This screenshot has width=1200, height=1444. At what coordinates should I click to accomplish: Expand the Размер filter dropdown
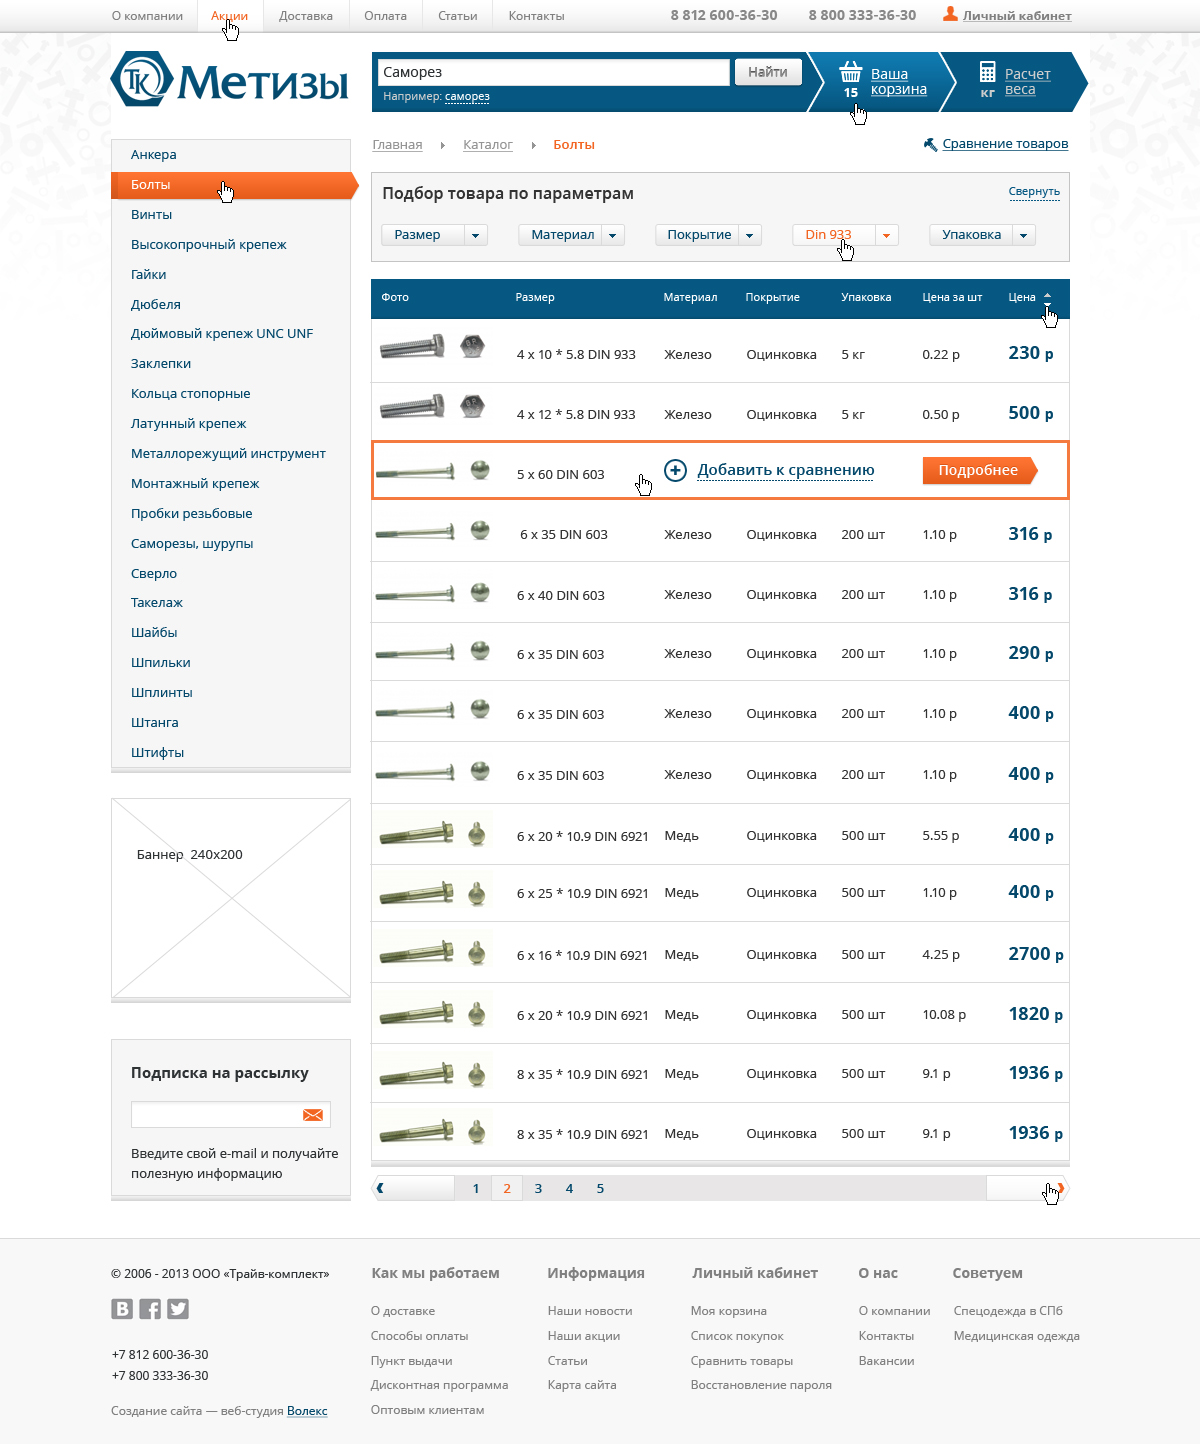click(x=476, y=235)
